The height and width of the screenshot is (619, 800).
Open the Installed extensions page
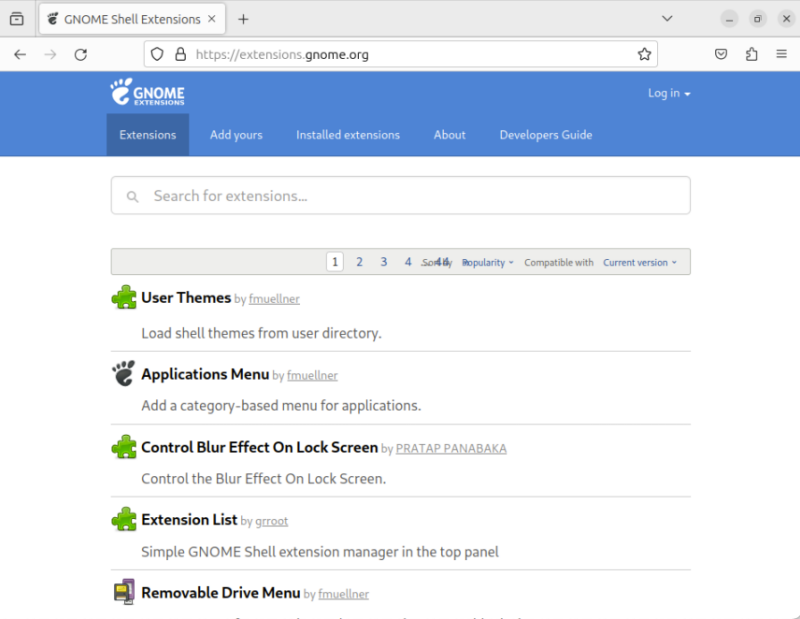348,134
